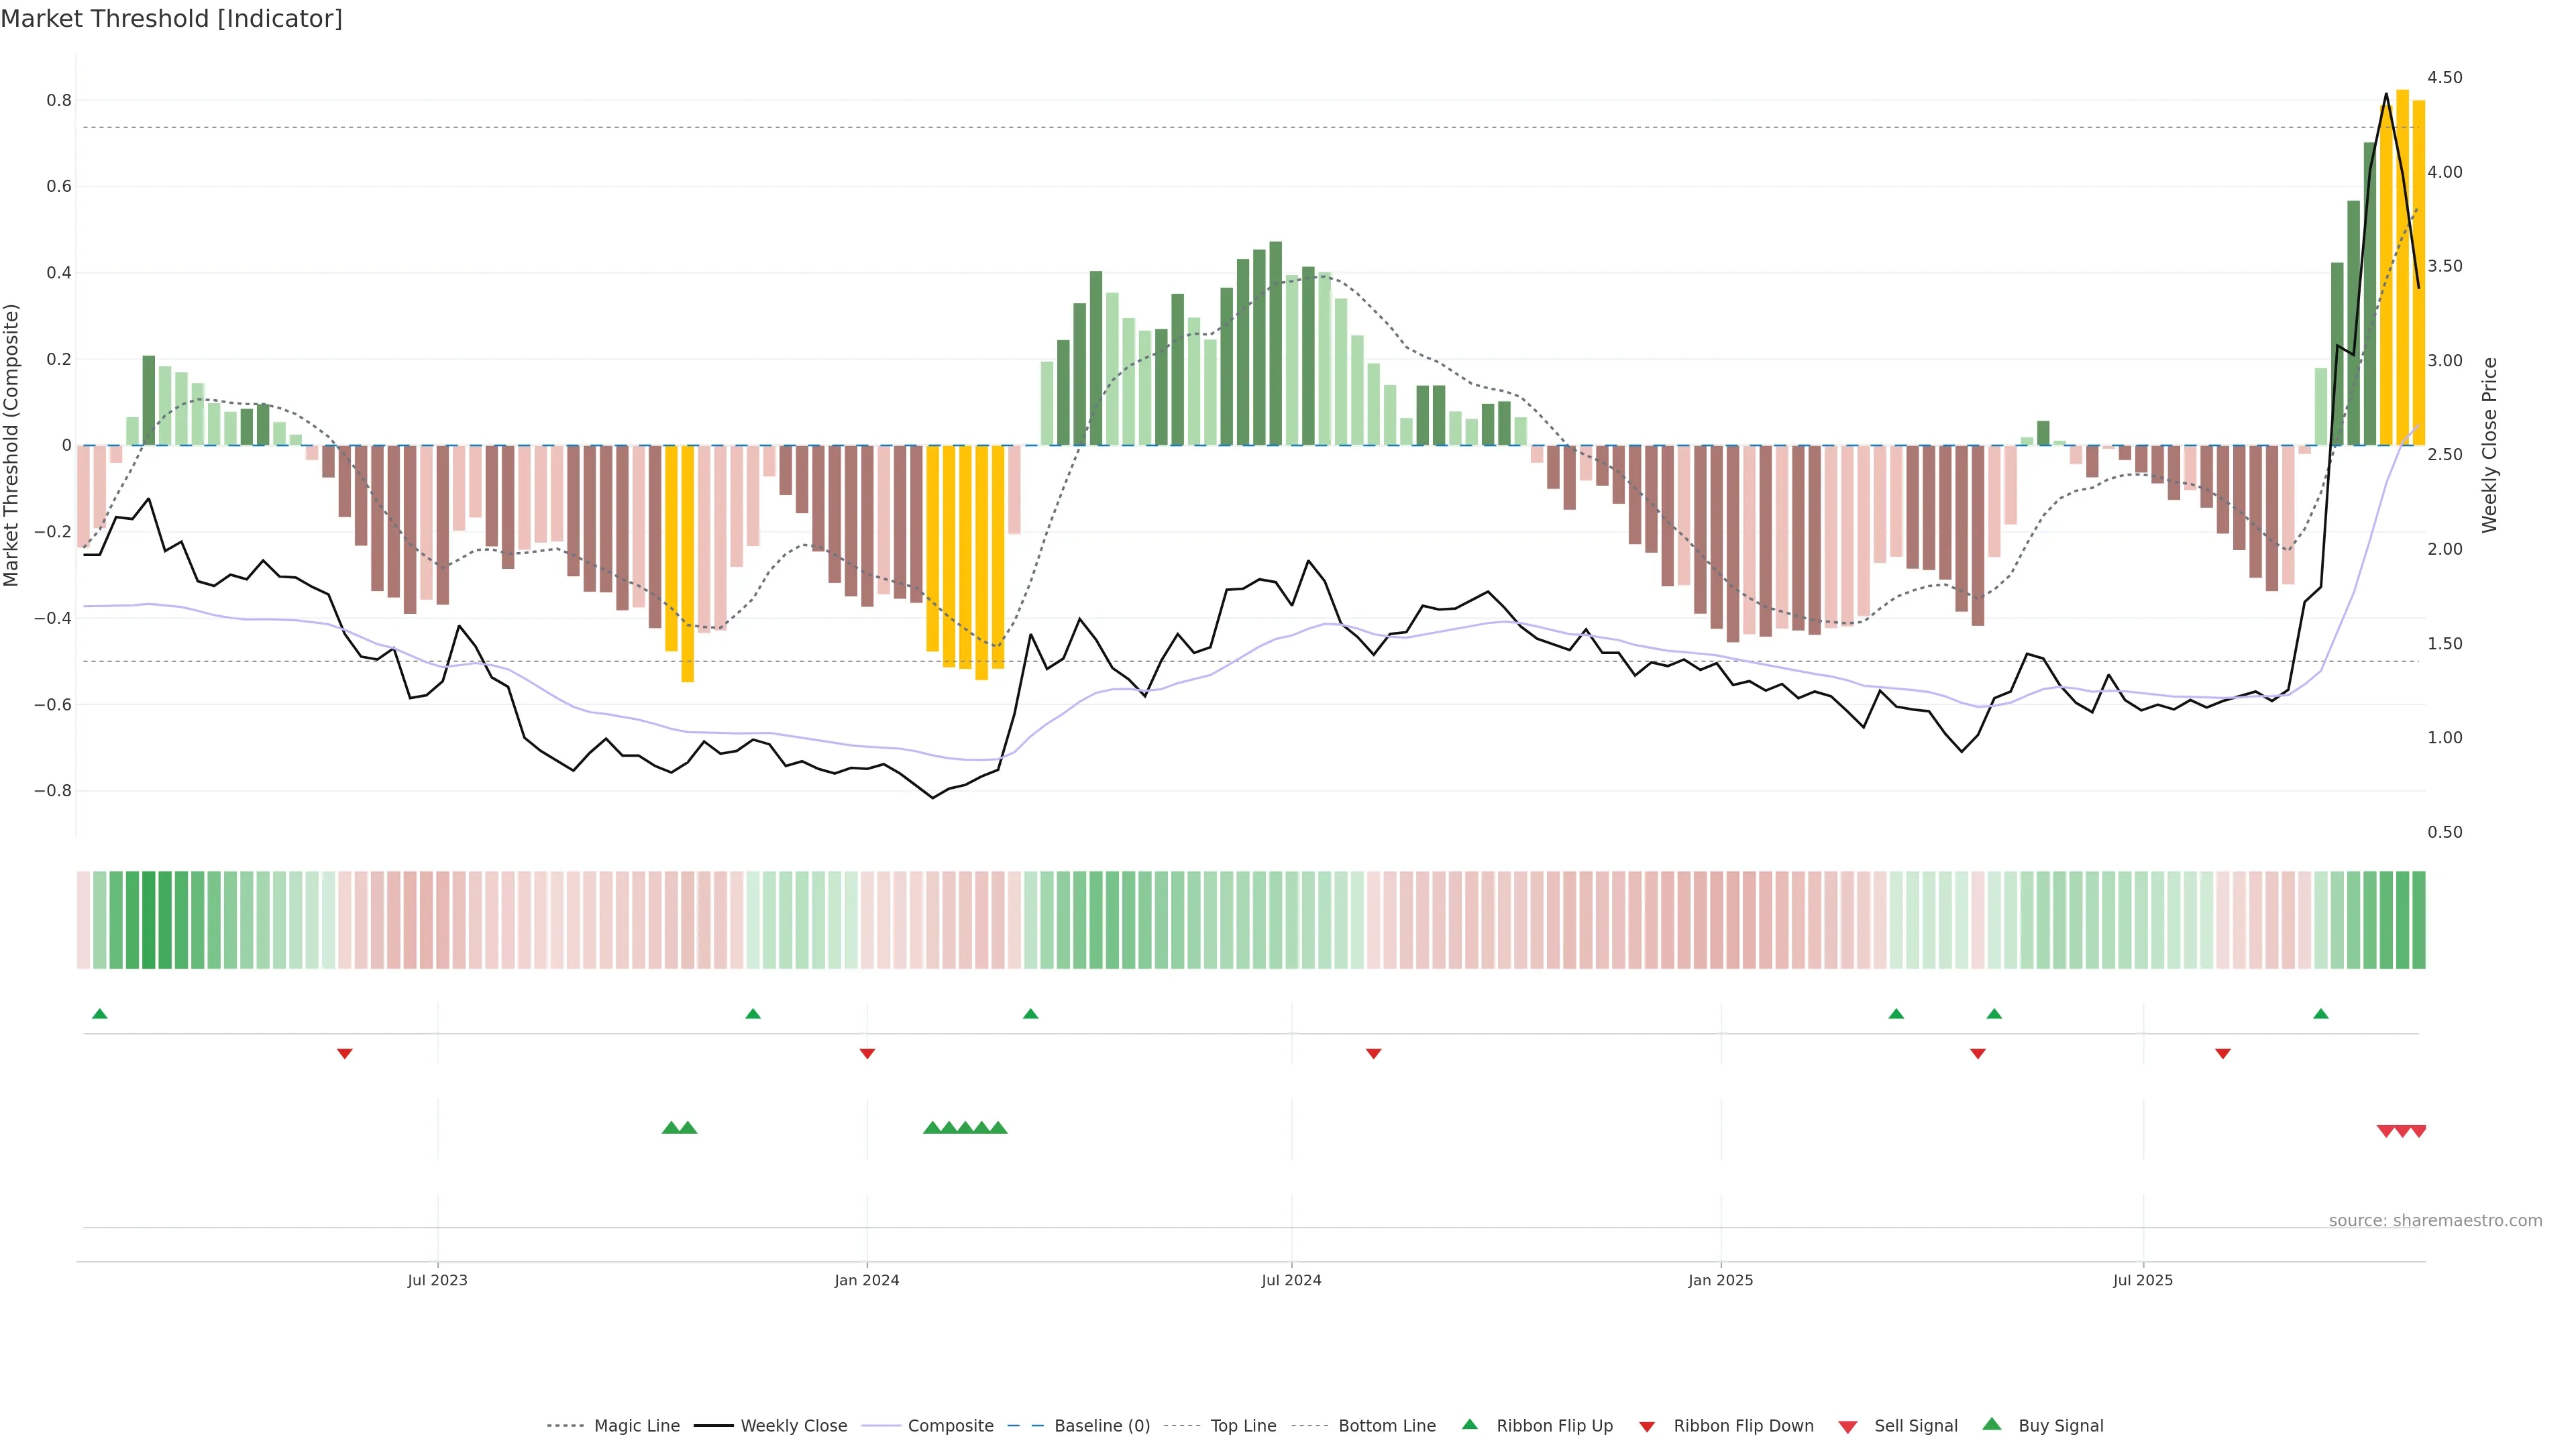Click the Top Line legend label
The image size is (2576, 1449).
click(x=1243, y=1425)
